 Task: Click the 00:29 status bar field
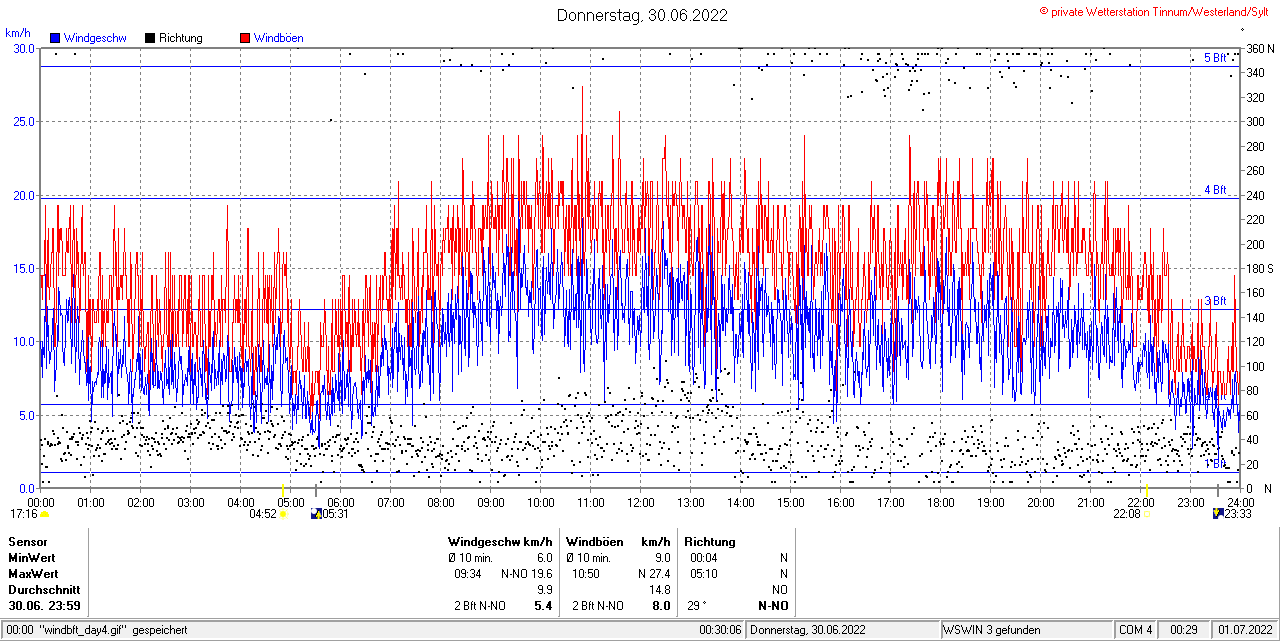(1184, 630)
